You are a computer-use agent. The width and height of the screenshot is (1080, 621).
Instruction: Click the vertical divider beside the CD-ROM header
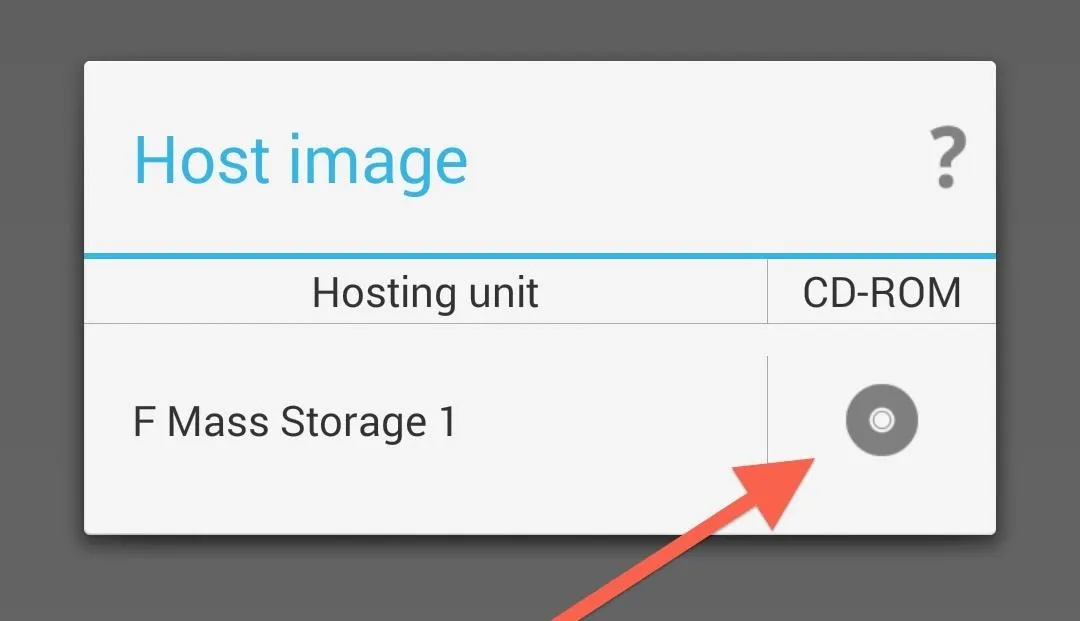767,291
